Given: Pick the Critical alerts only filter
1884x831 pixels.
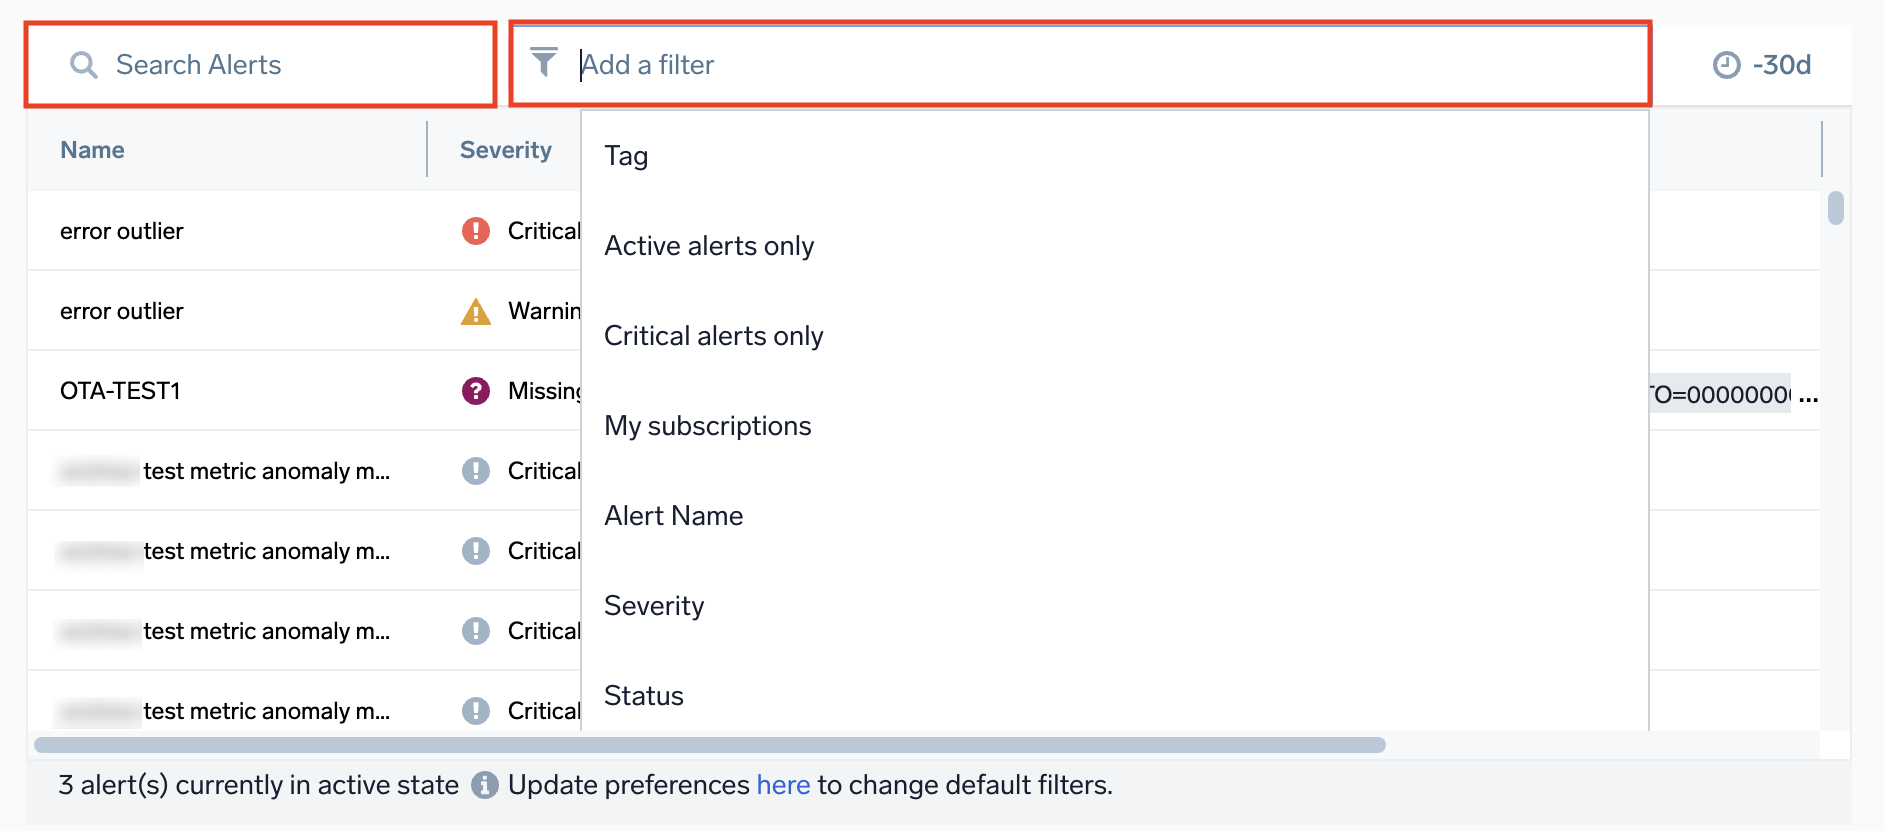Looking at the screenshot, I should click(713, 336).
